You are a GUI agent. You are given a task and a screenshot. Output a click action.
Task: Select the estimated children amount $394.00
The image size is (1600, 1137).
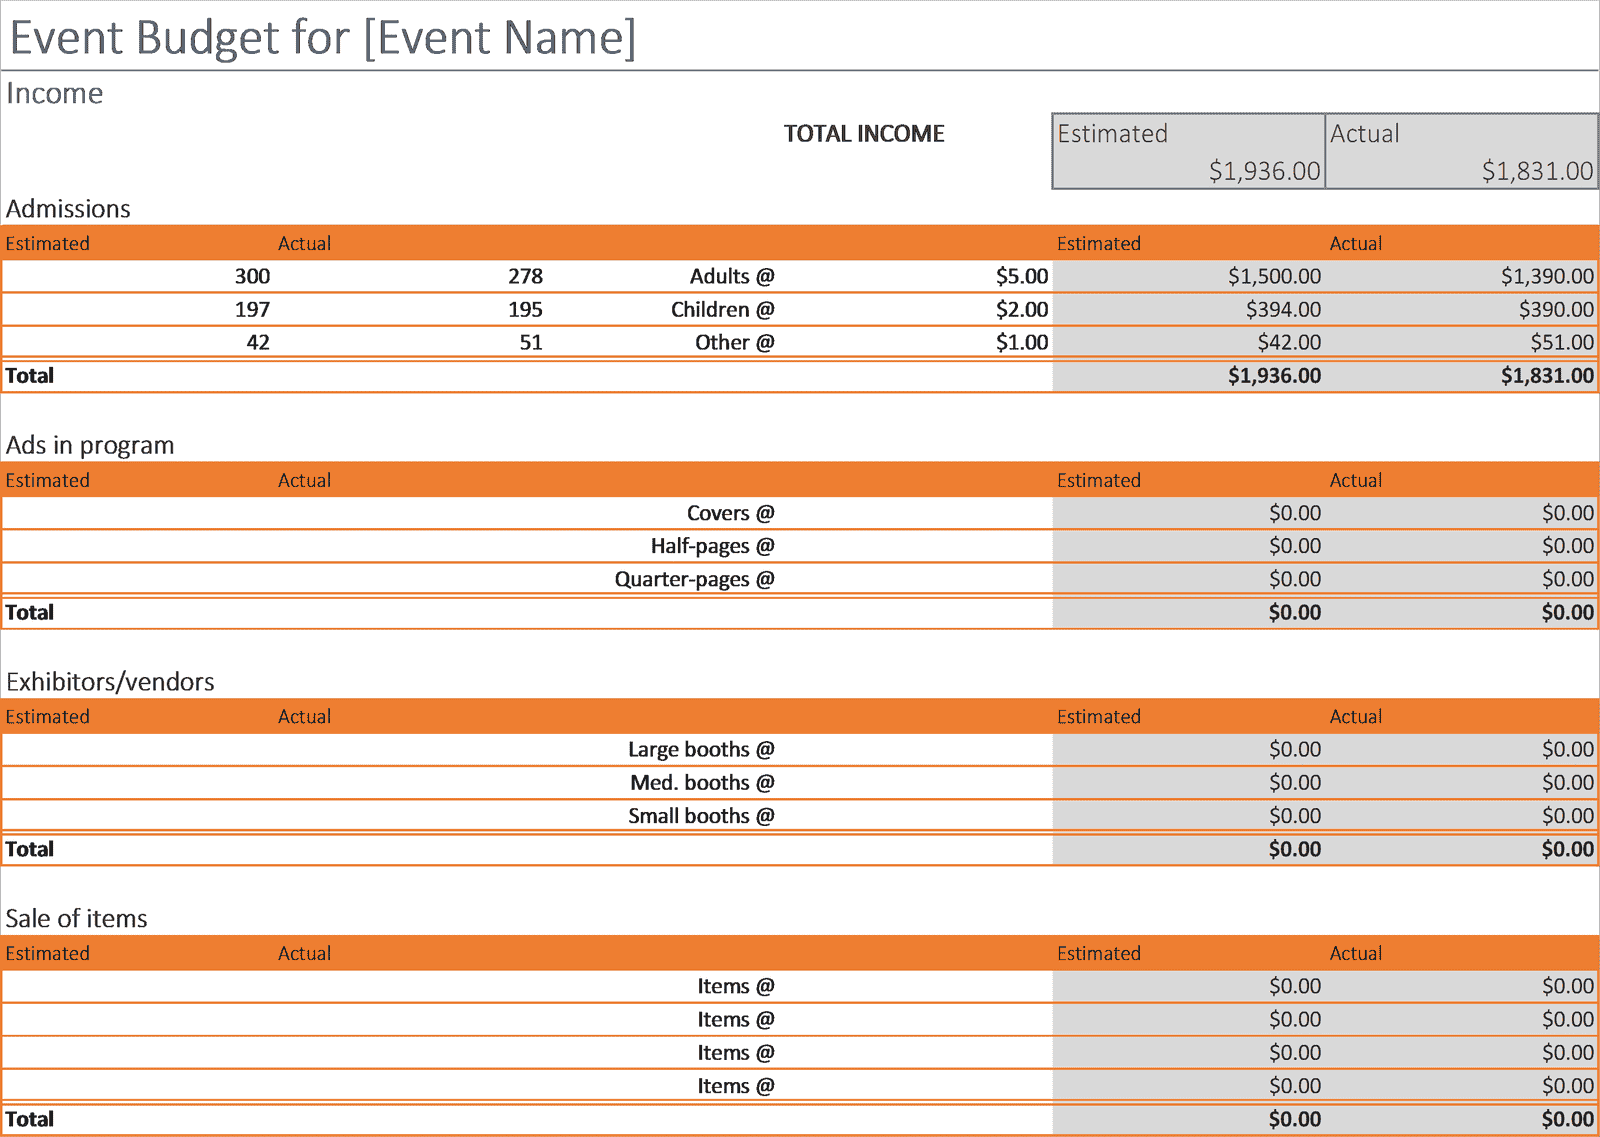click(x=1283, y=310)
